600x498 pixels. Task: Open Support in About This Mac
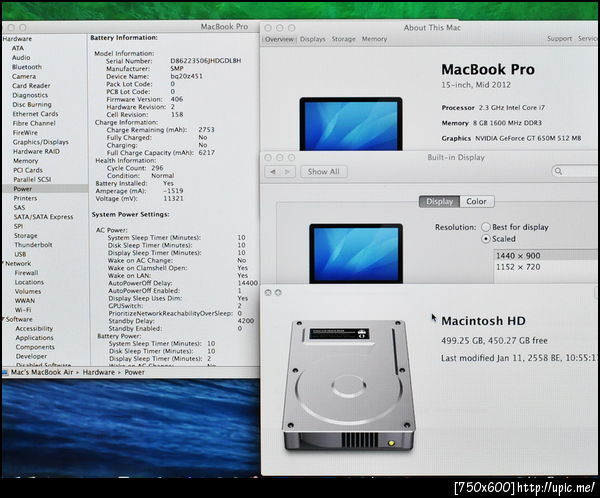[559, 39]
